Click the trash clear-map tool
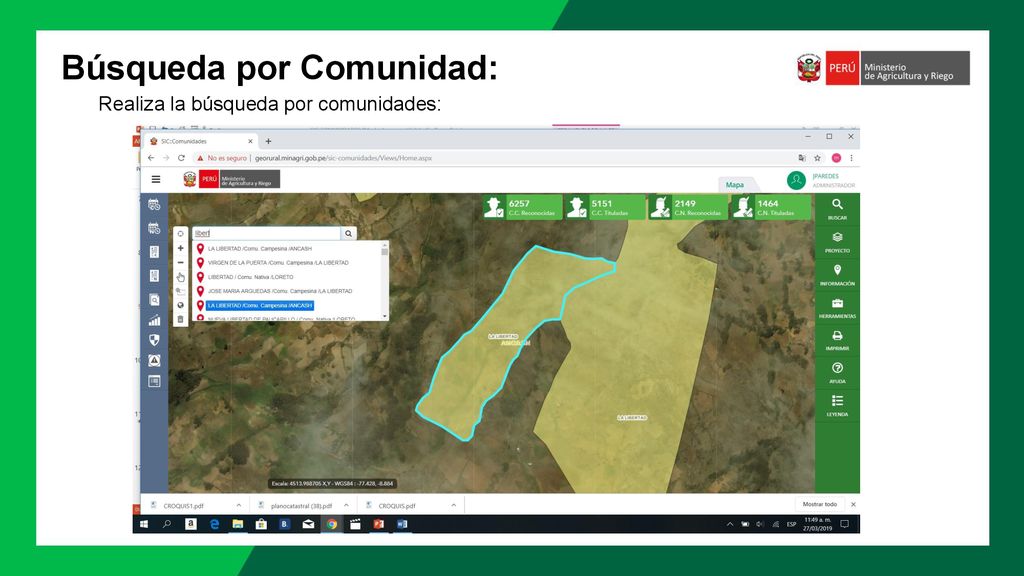Screen dimensions: 1024x576 tap(181, 319)
